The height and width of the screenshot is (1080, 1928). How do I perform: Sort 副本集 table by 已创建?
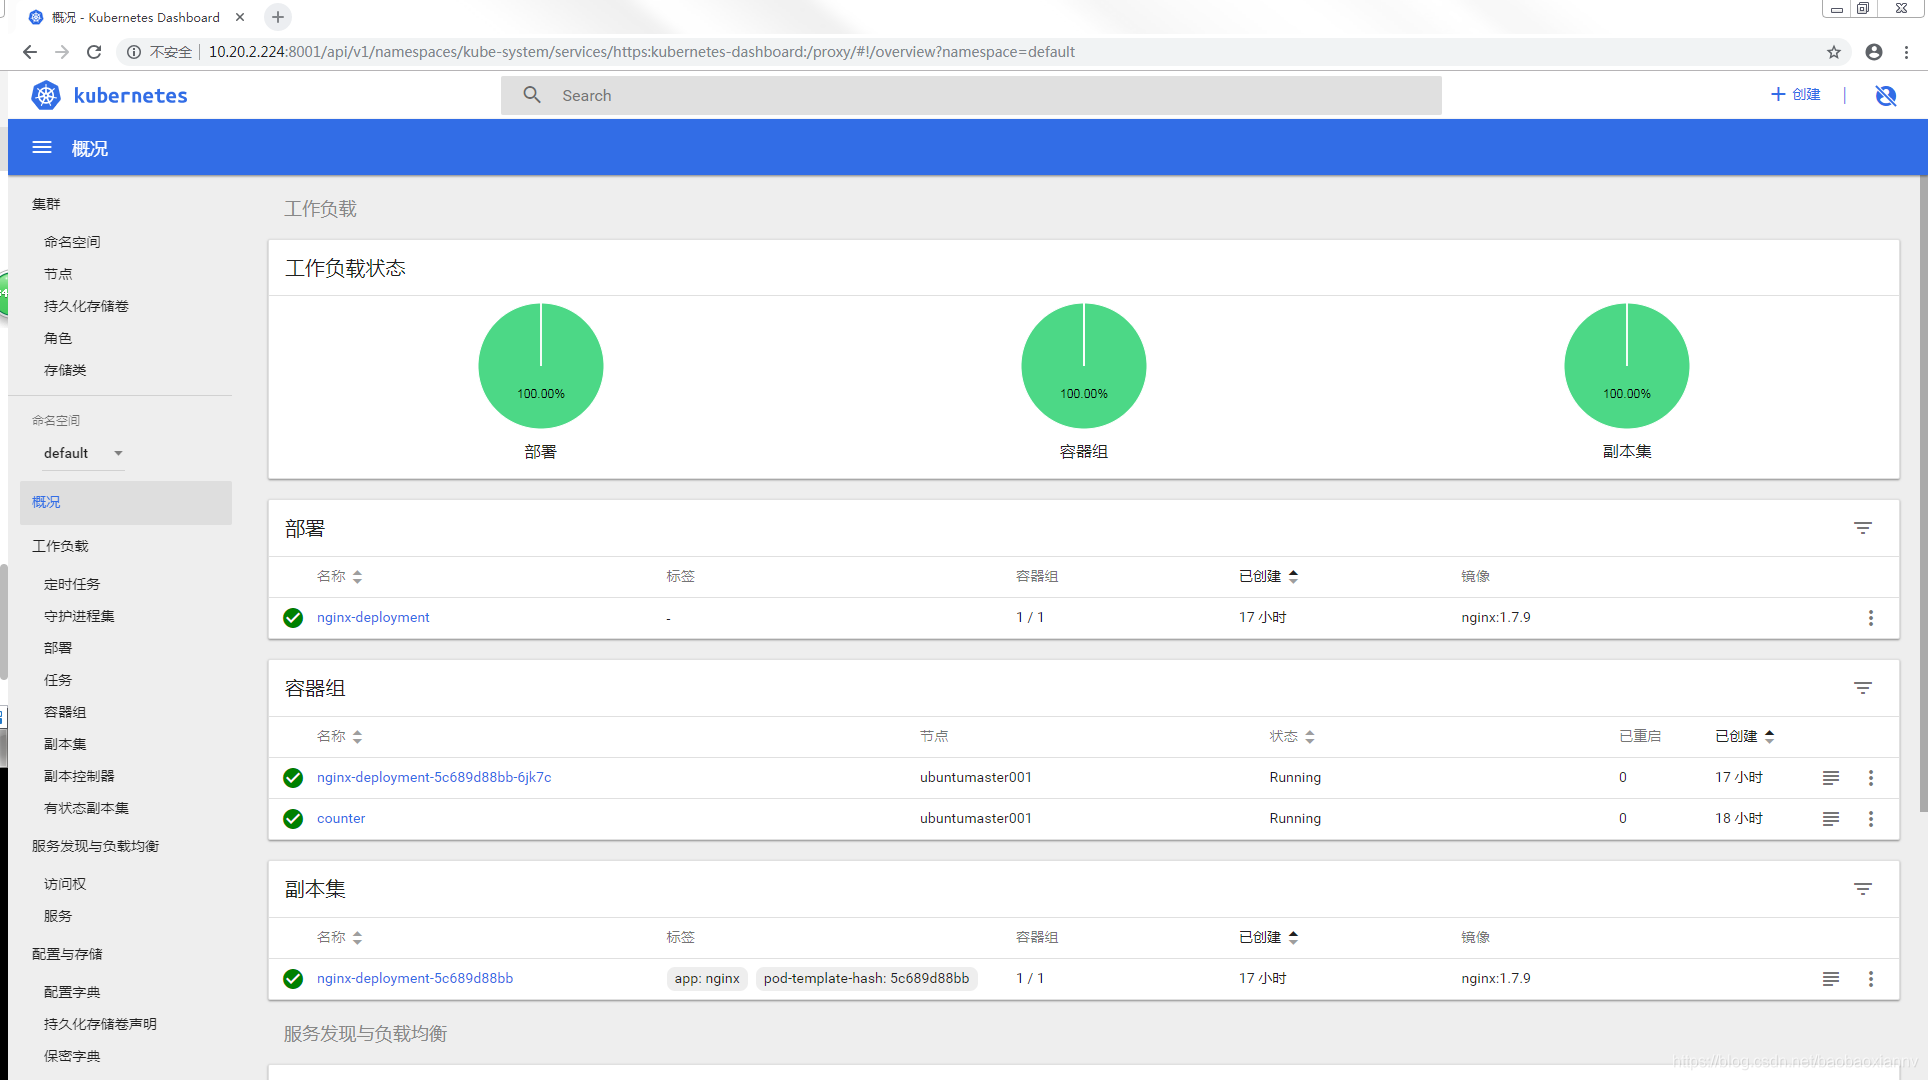pyautogui.click(x=1268, y=937)
